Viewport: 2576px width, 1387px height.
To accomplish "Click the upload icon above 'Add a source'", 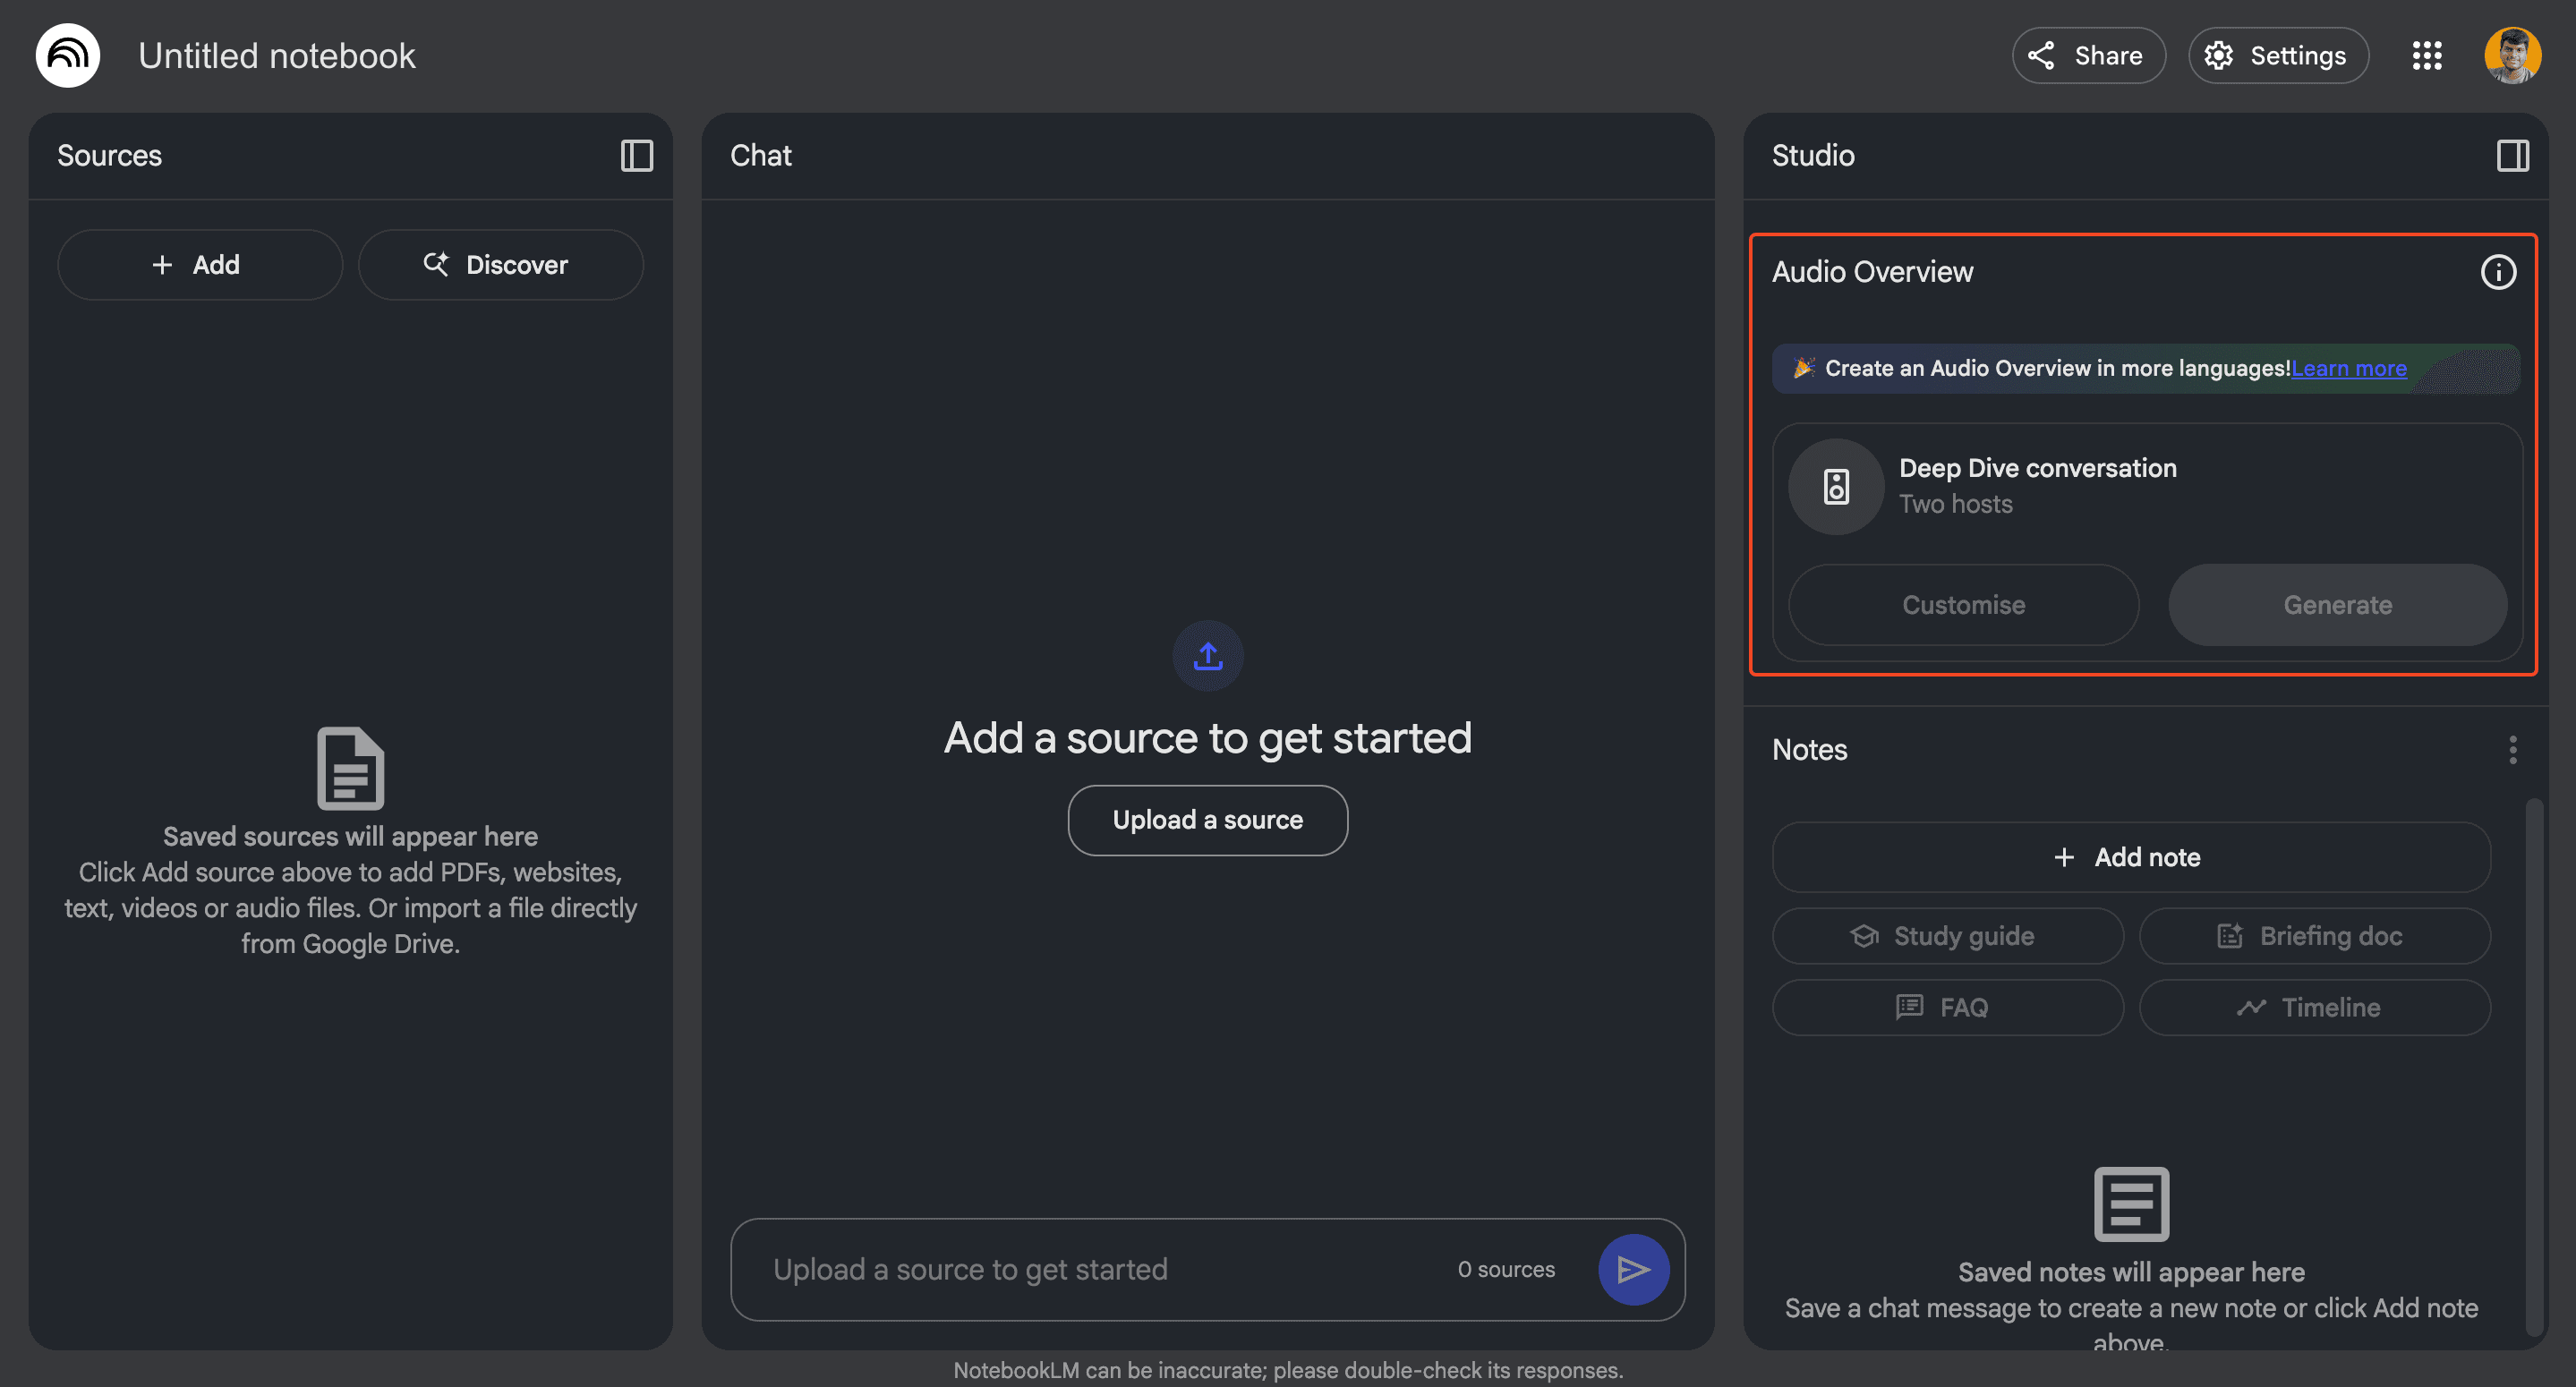I will point(1207,656).
